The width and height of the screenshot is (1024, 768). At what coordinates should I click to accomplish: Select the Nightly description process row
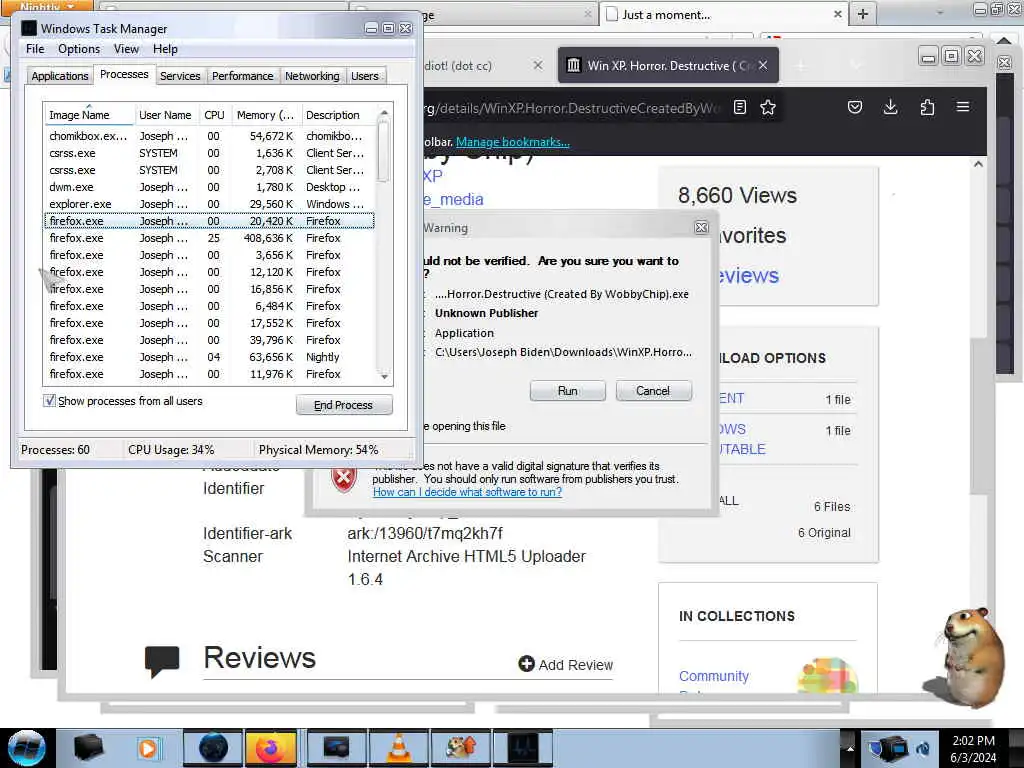point(209,357)
